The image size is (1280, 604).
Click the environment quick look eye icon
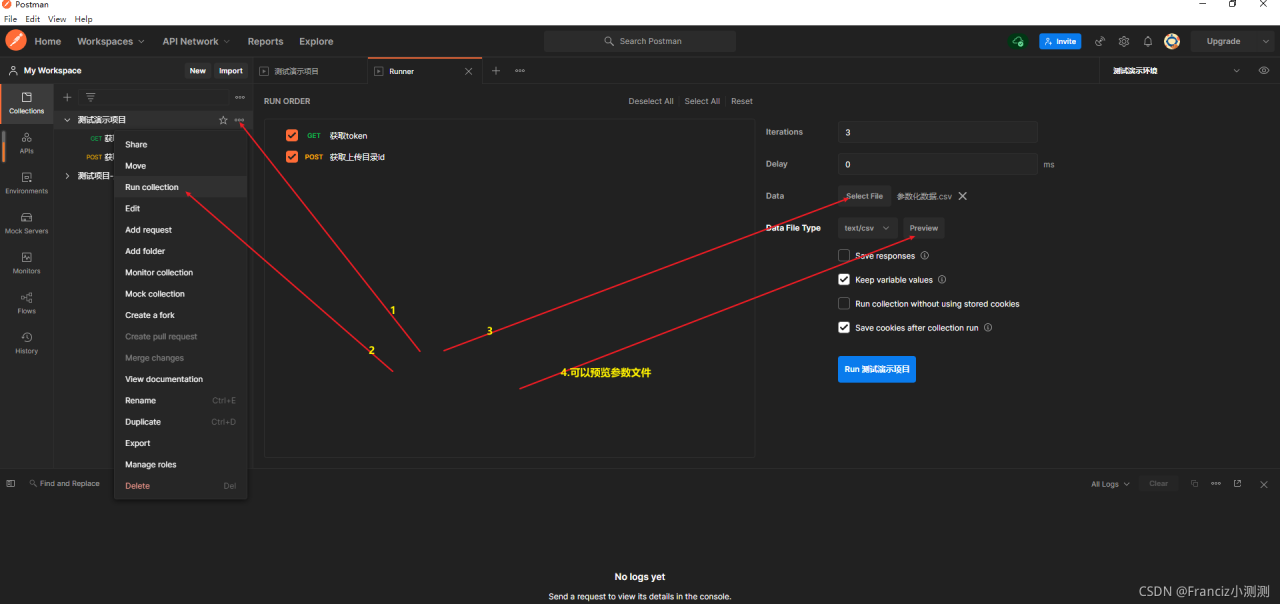(1264, 71)
